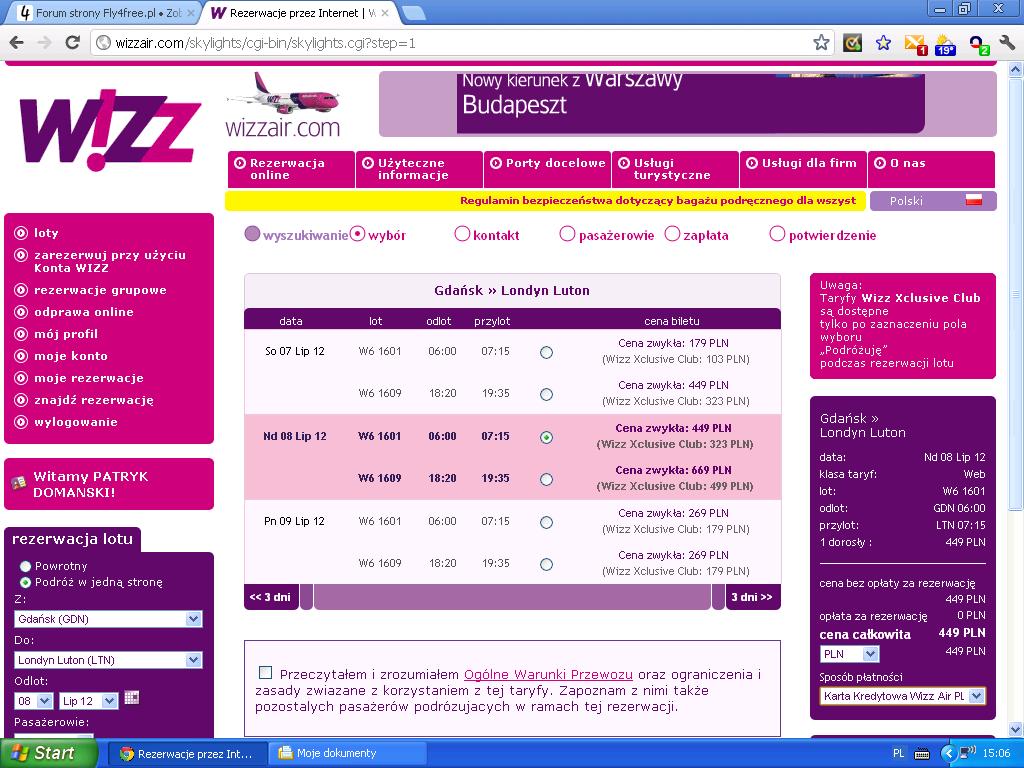Image resolution: width=1024 pixels, height=768 pixels.
Task: Open the Chrome wrench menu icon
Action: pyautogui.click(x=1006, y=43)
